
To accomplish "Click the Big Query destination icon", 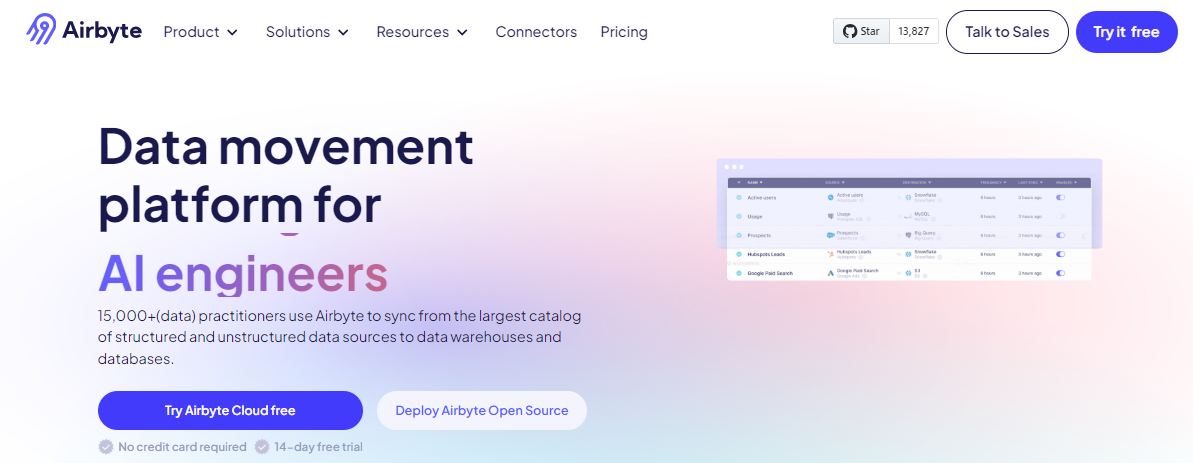I will pos(908,235).
